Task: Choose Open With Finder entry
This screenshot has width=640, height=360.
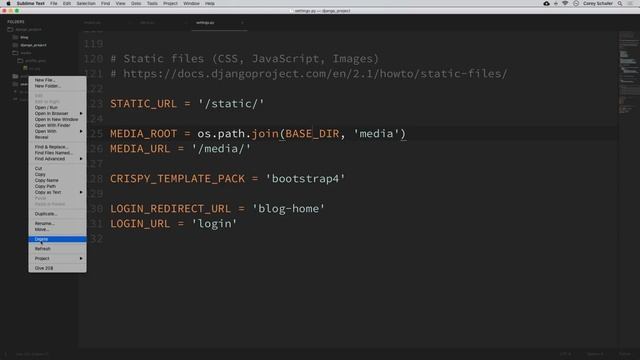Action: (x=57, y=125)
